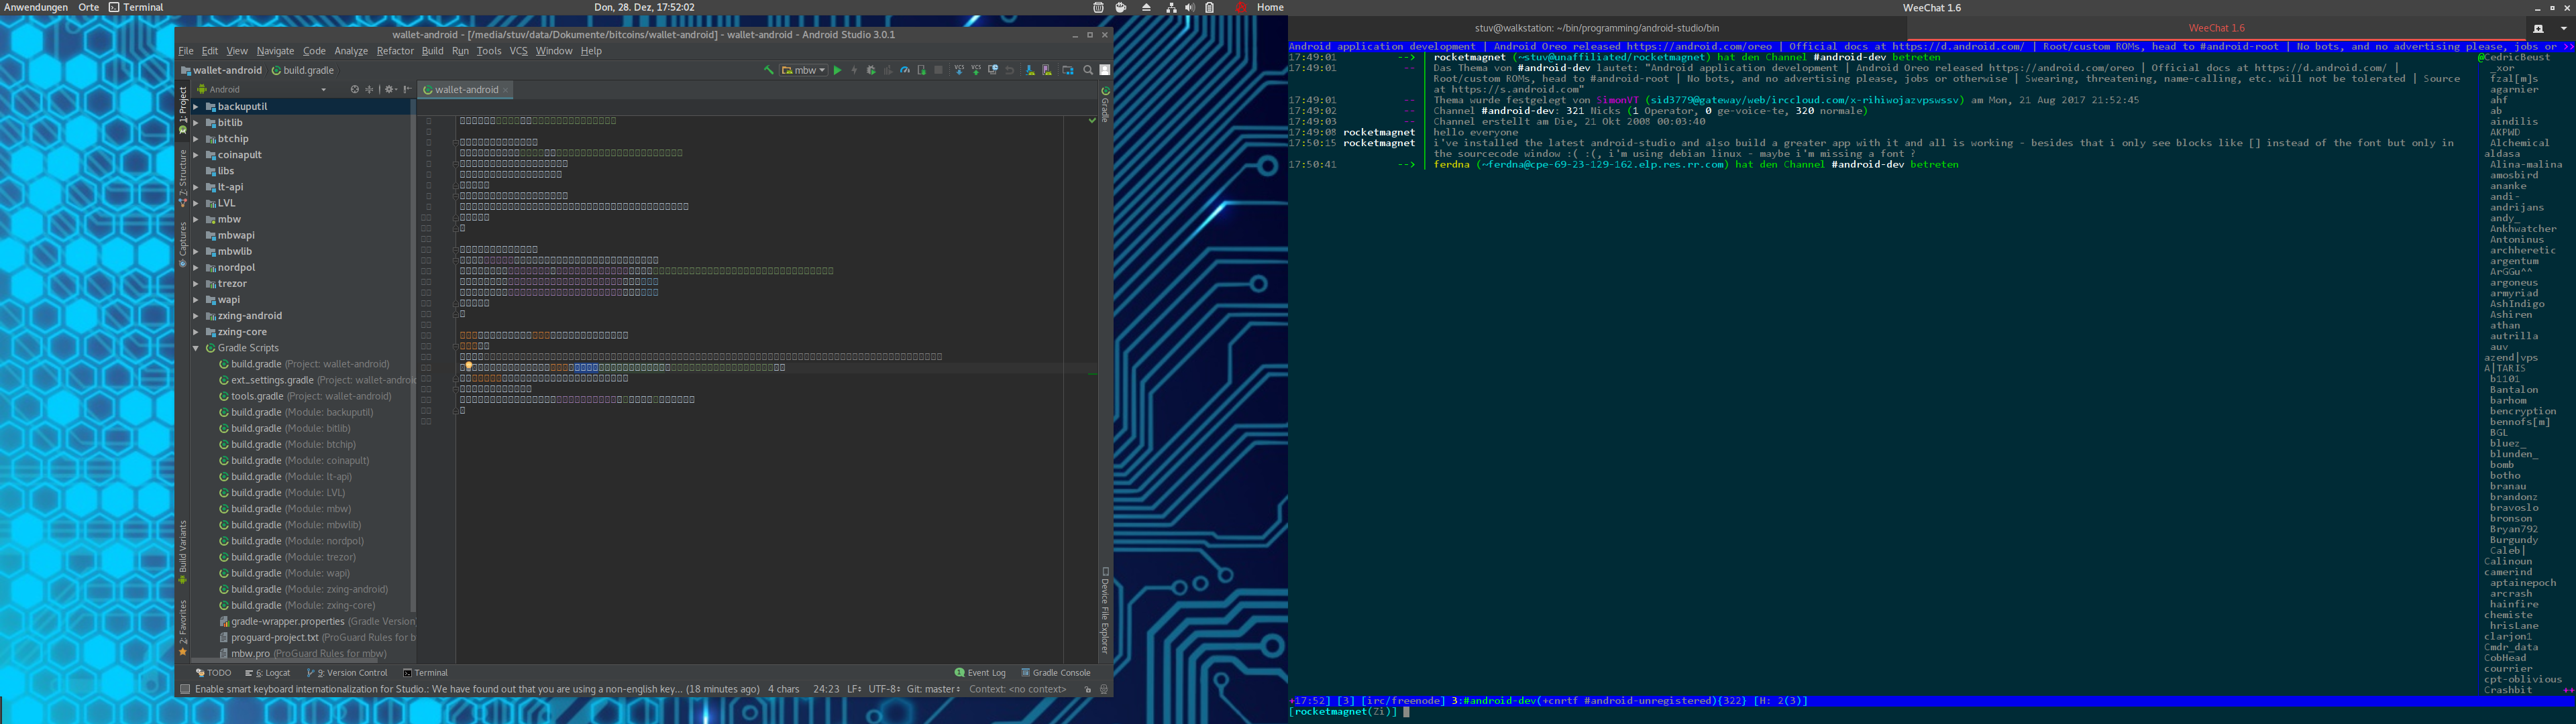Viewport: 2576px width, 724px height.
Task: Click Collapse All icon in Project panel
Action: [369, 89]
